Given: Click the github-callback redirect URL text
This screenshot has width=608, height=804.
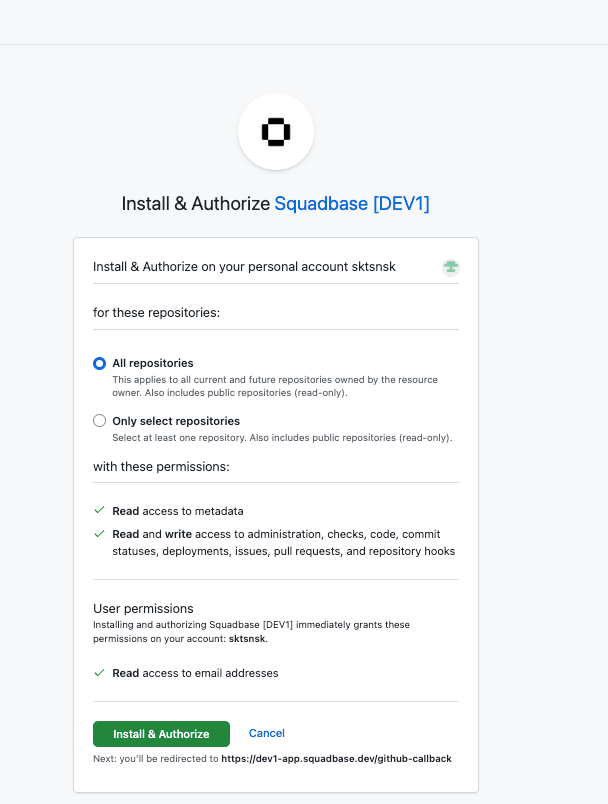Looking at the screenshot, I should pos(336,759).
